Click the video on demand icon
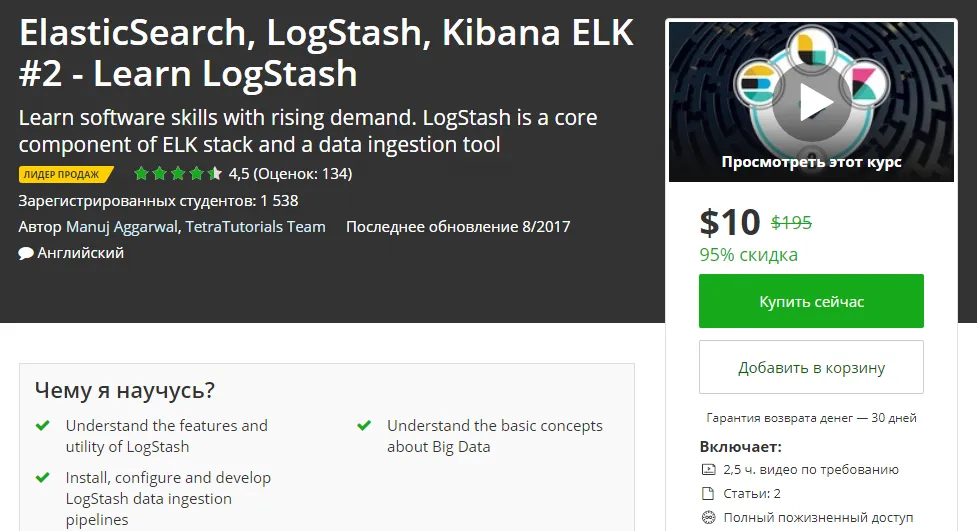Viewport: 977px width, 531px height. [709, 470]
